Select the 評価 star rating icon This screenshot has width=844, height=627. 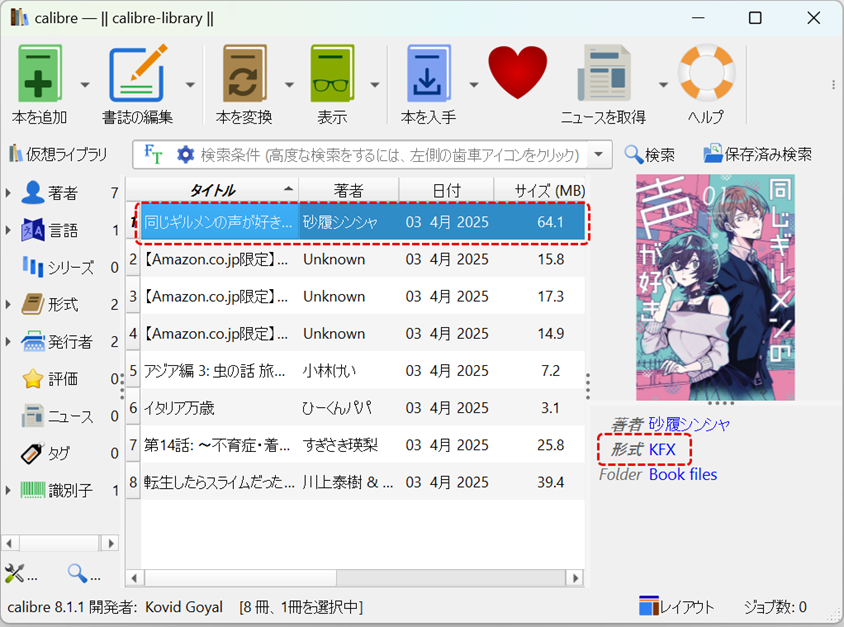click(x=32, y=379)
